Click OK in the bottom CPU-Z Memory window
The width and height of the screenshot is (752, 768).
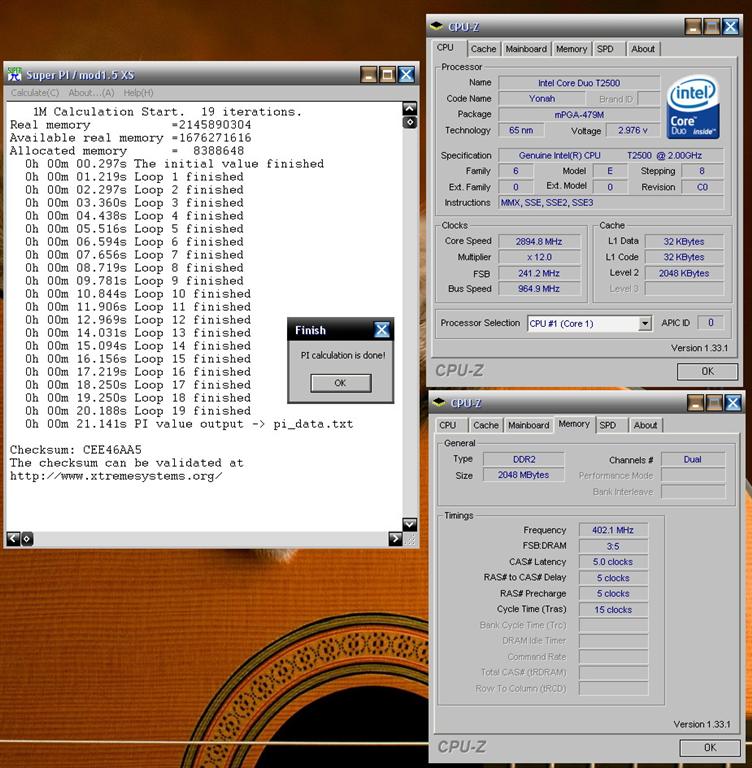click(710, 747)
